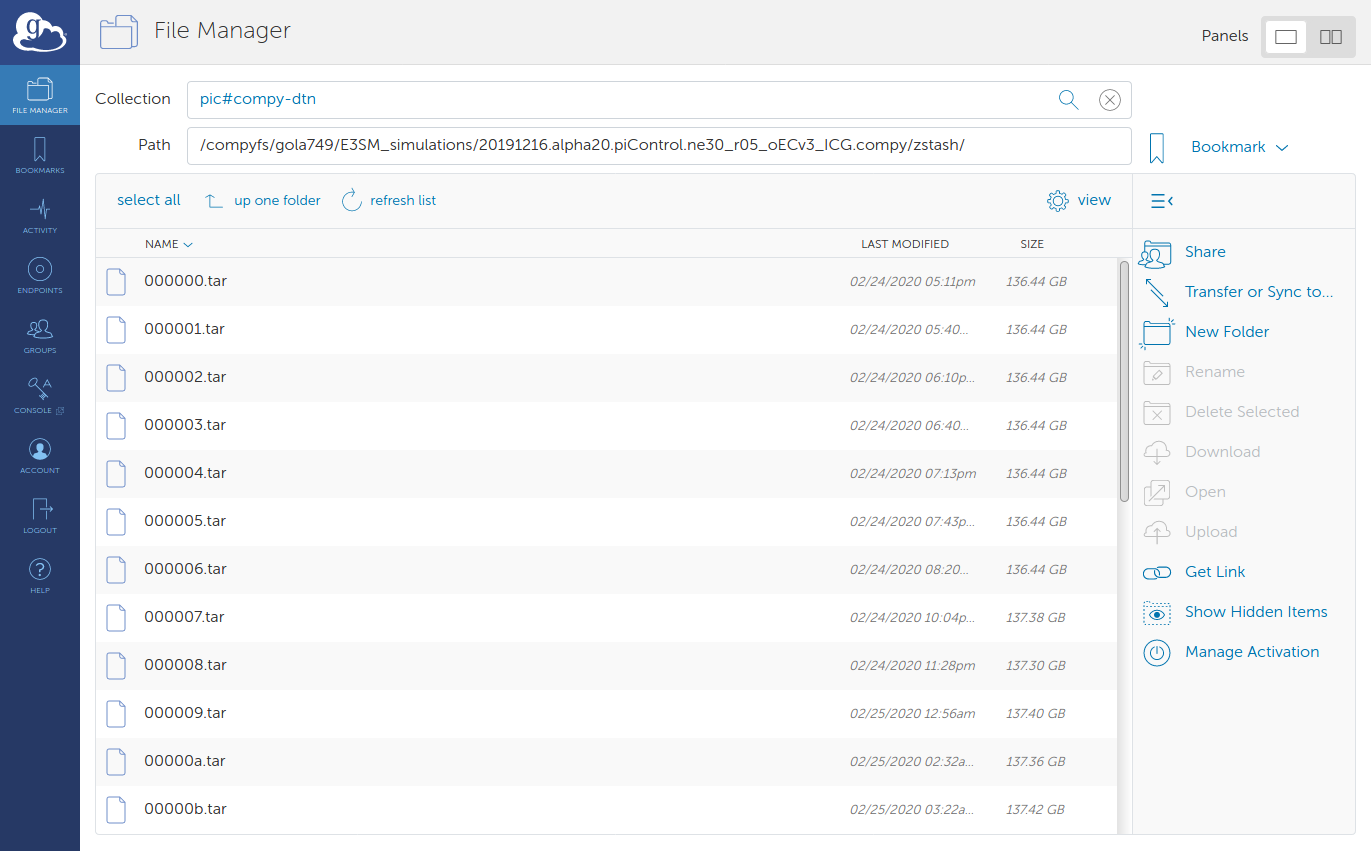Image resolution: width=1371 pixels, height=851 pixels.
Task: Select file 000005.tar
Action: tap(606, 522)
